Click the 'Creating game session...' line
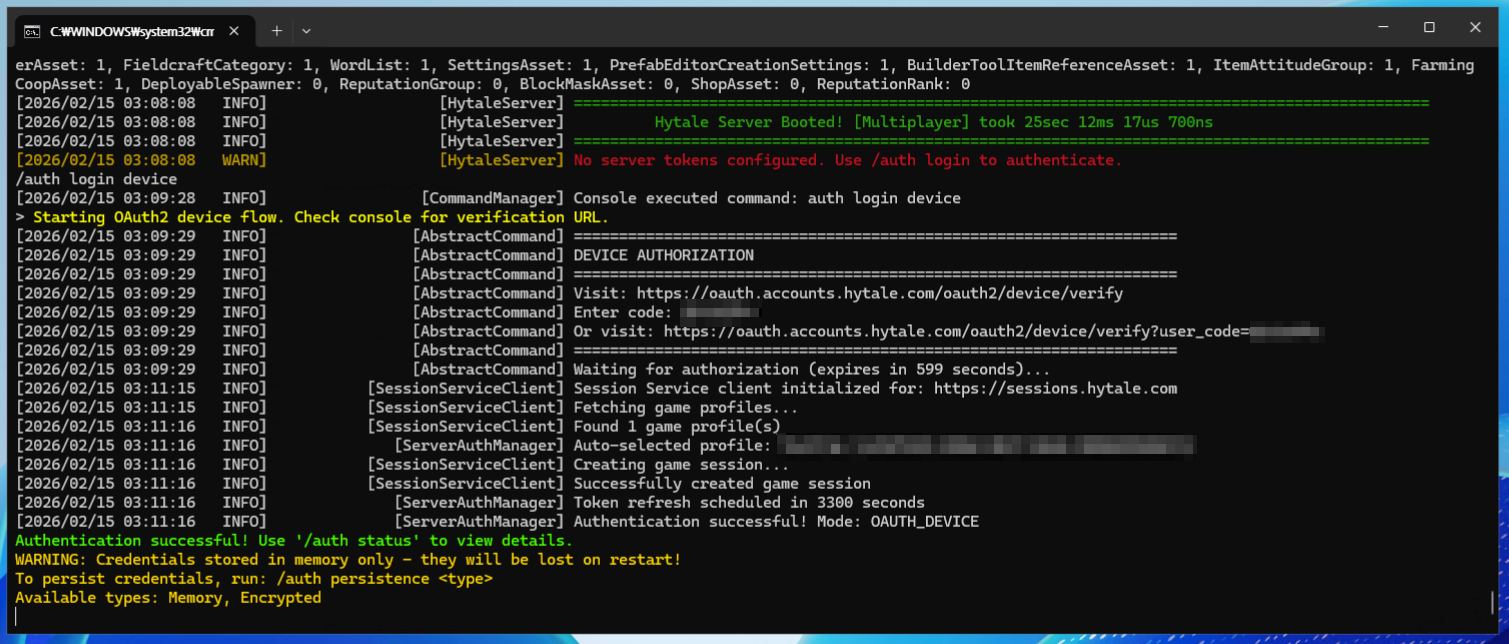Screen dimensions: 1509x644 click(682, 465)
